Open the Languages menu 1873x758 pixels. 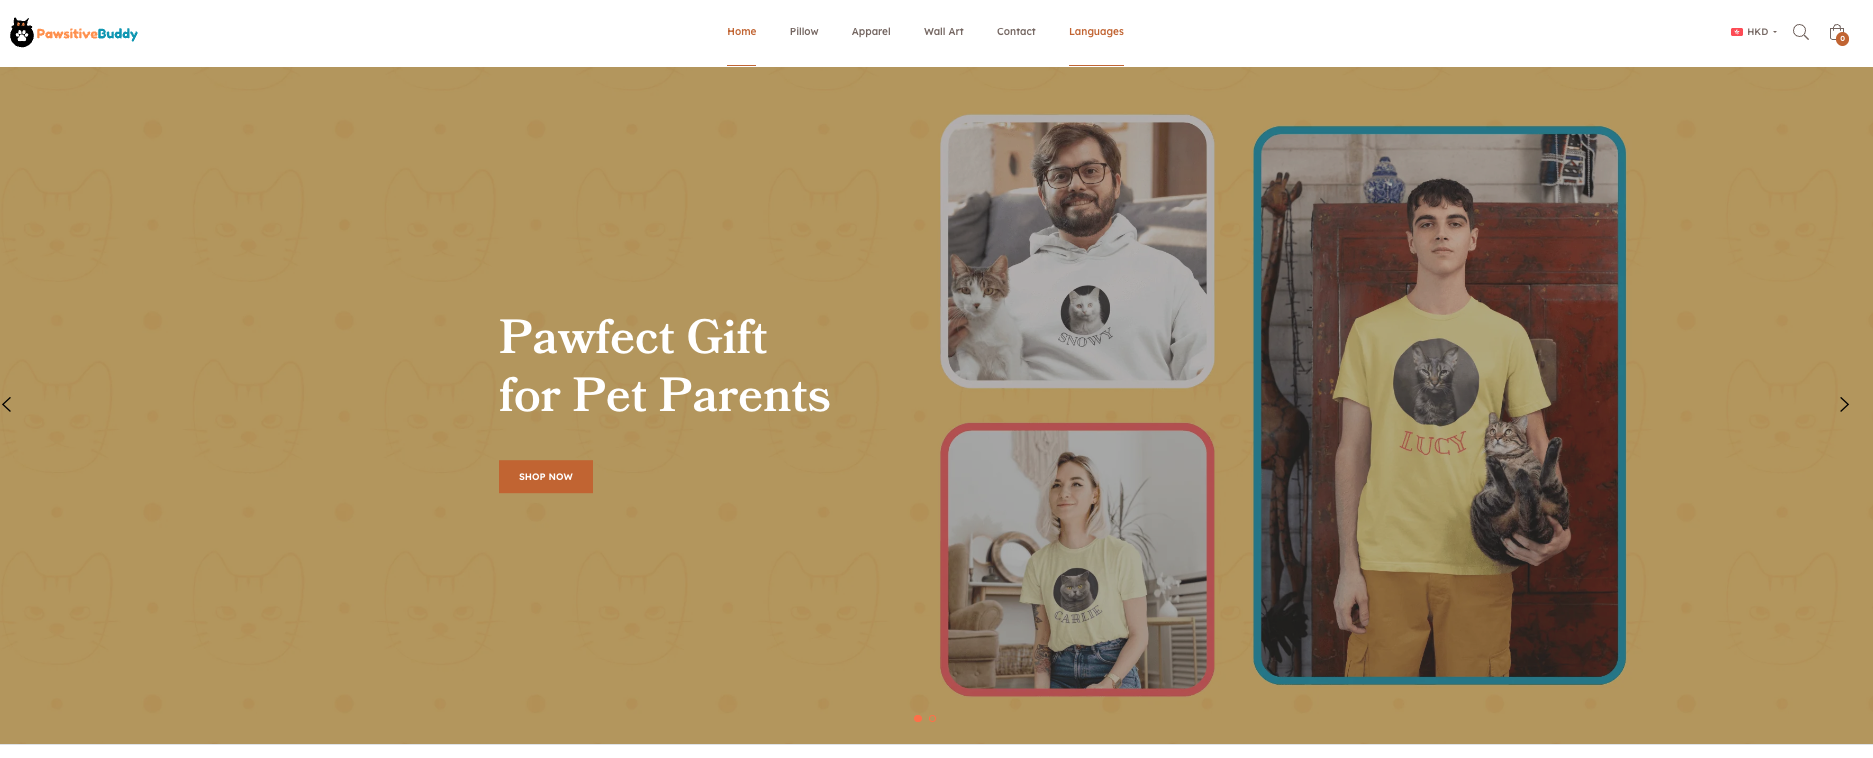tap(1096, 32)
